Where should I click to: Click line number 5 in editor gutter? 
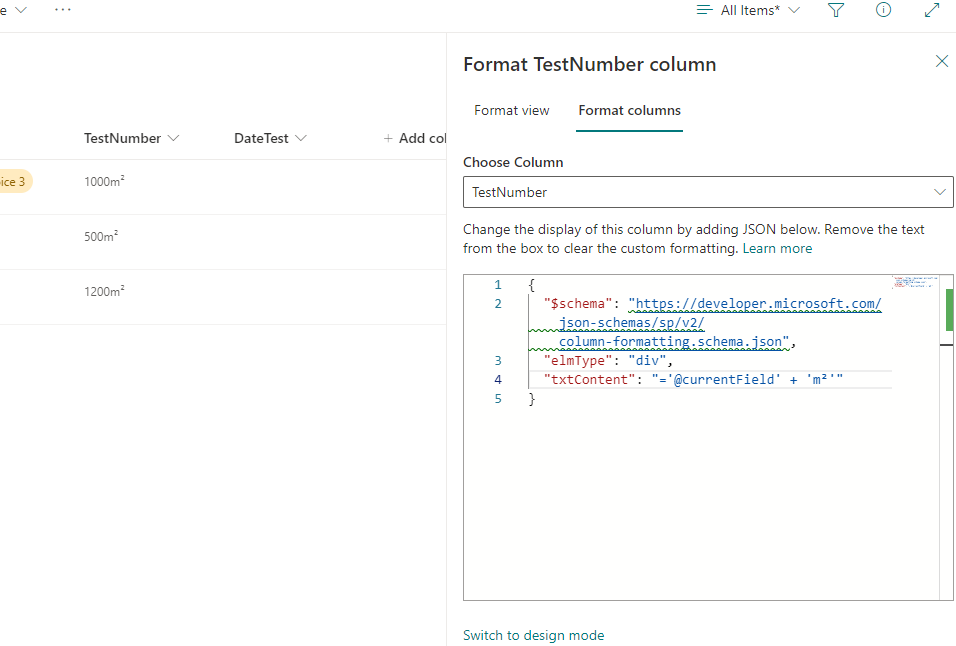coord(498,399)
